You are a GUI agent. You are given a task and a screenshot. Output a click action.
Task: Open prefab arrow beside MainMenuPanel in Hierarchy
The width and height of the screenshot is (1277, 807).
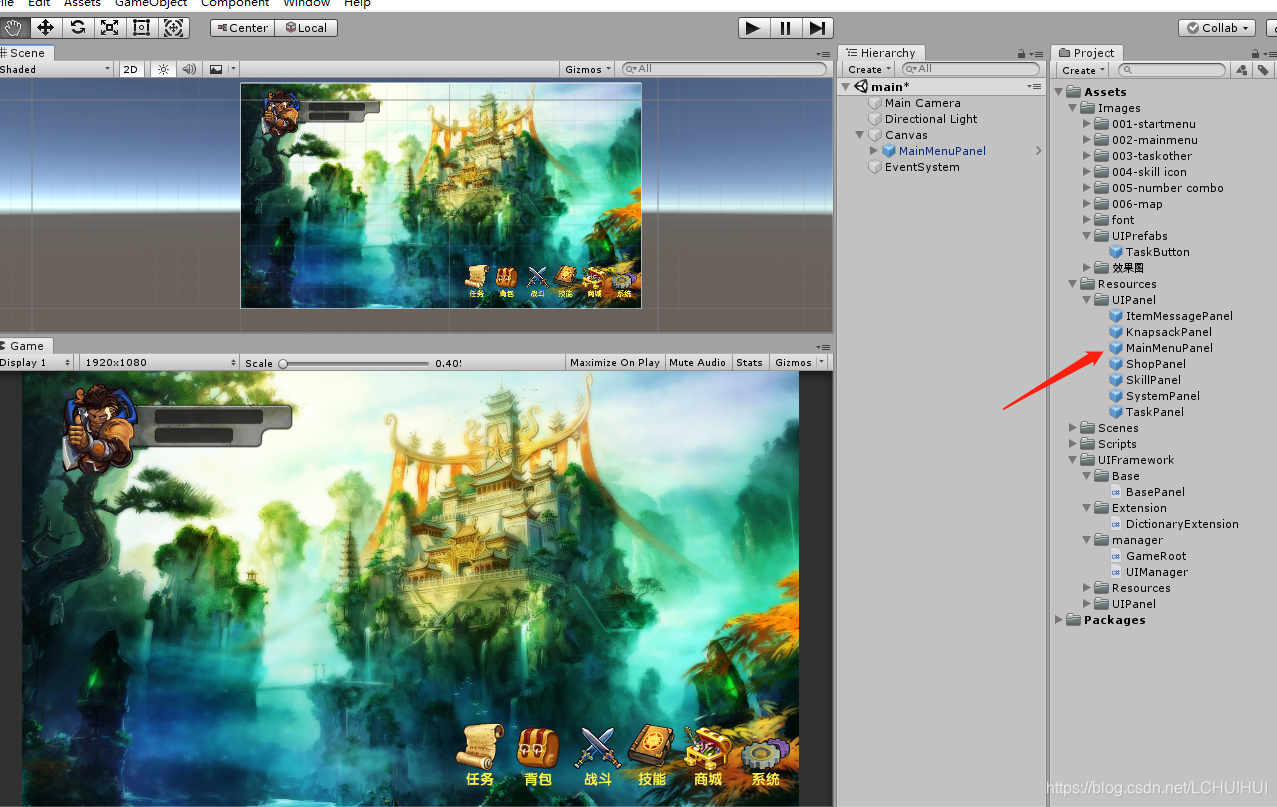1038,151
